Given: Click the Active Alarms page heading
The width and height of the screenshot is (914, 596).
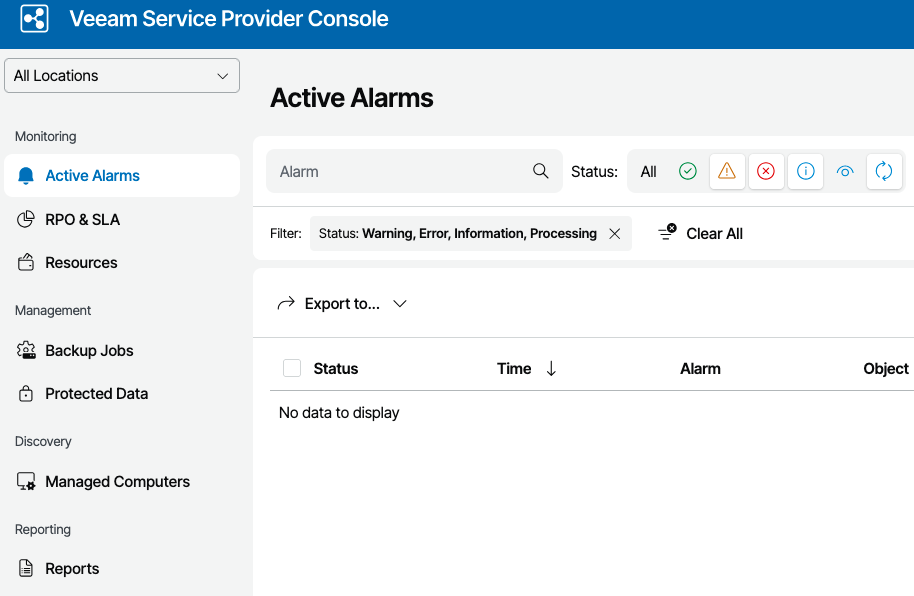Looking at the screenshot, I should pyautogui.click(x=351, y=97).
